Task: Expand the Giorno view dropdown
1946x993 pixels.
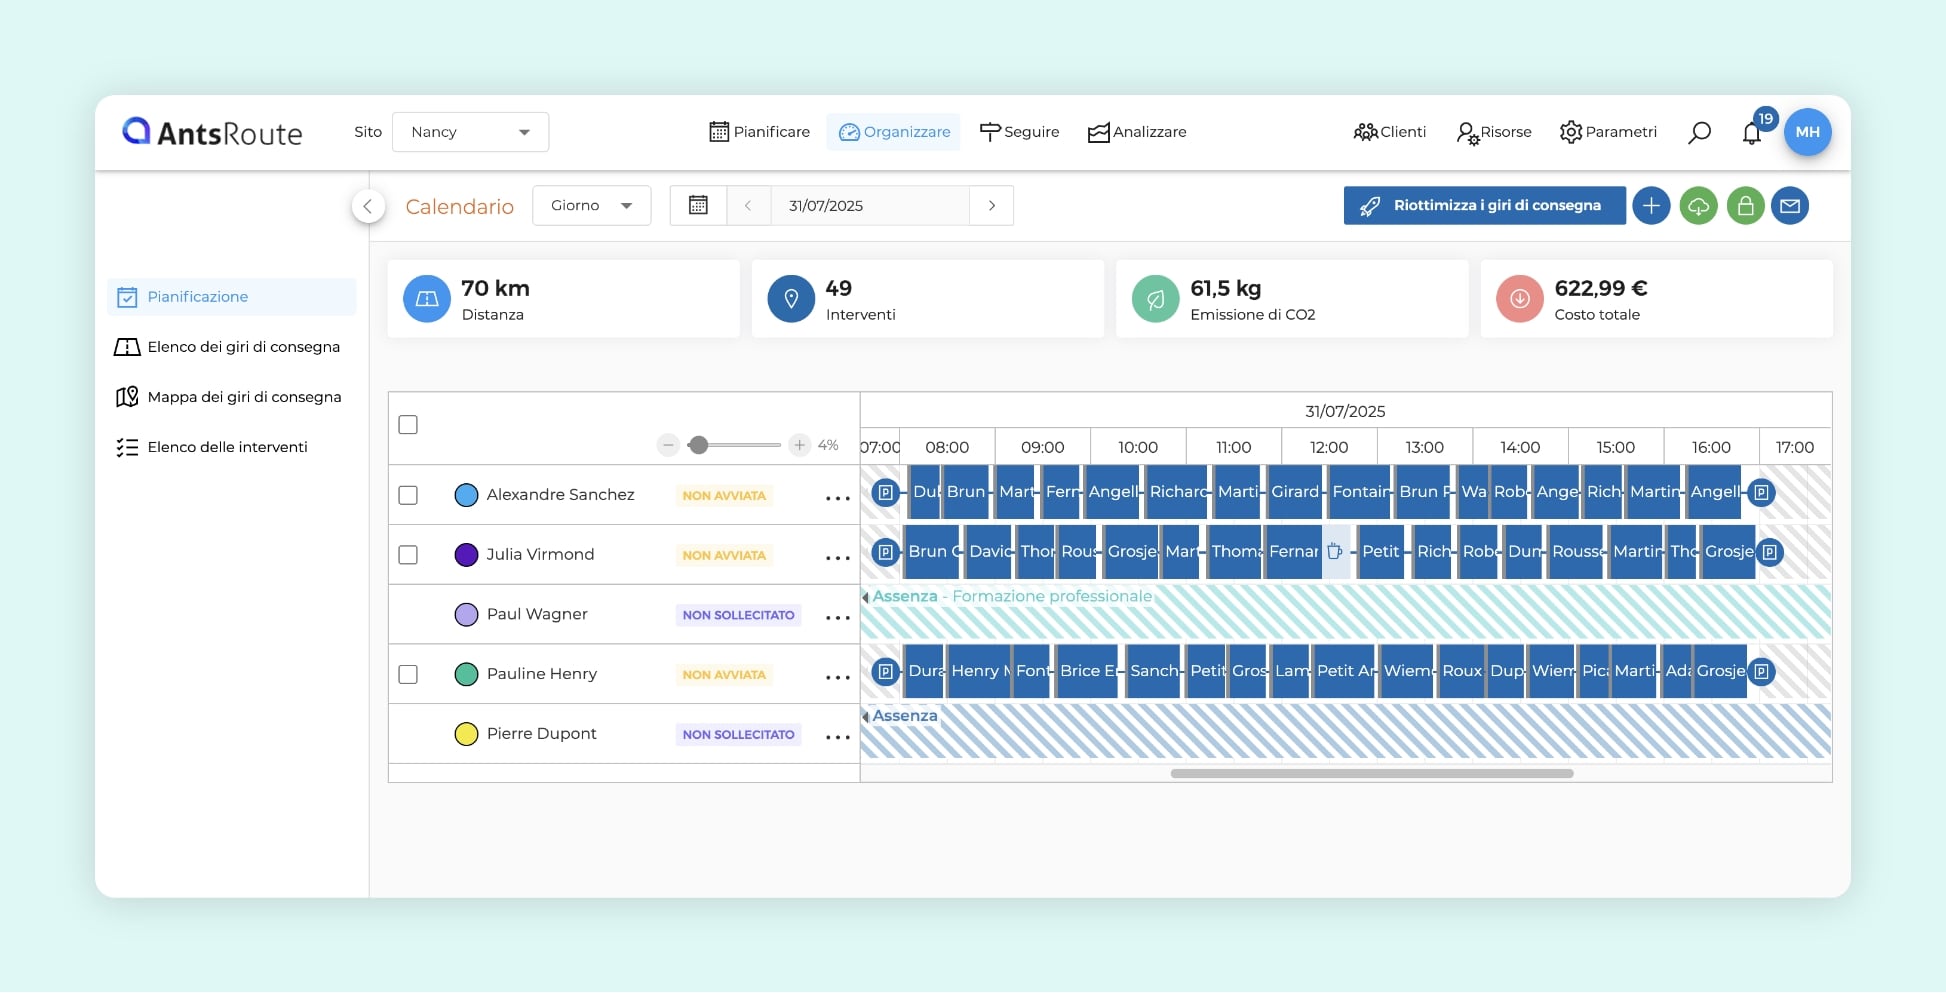Action: pyautogui.click(x=591, y=206)
